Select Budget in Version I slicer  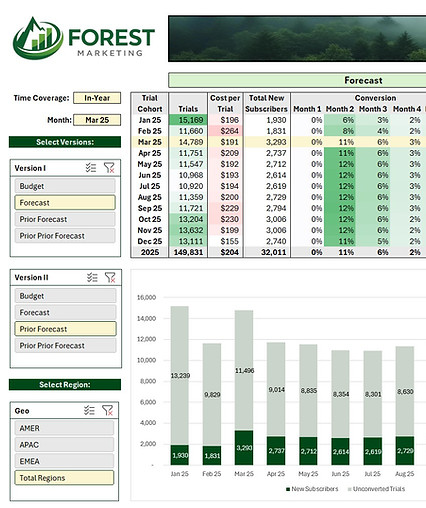pos(65,186)
